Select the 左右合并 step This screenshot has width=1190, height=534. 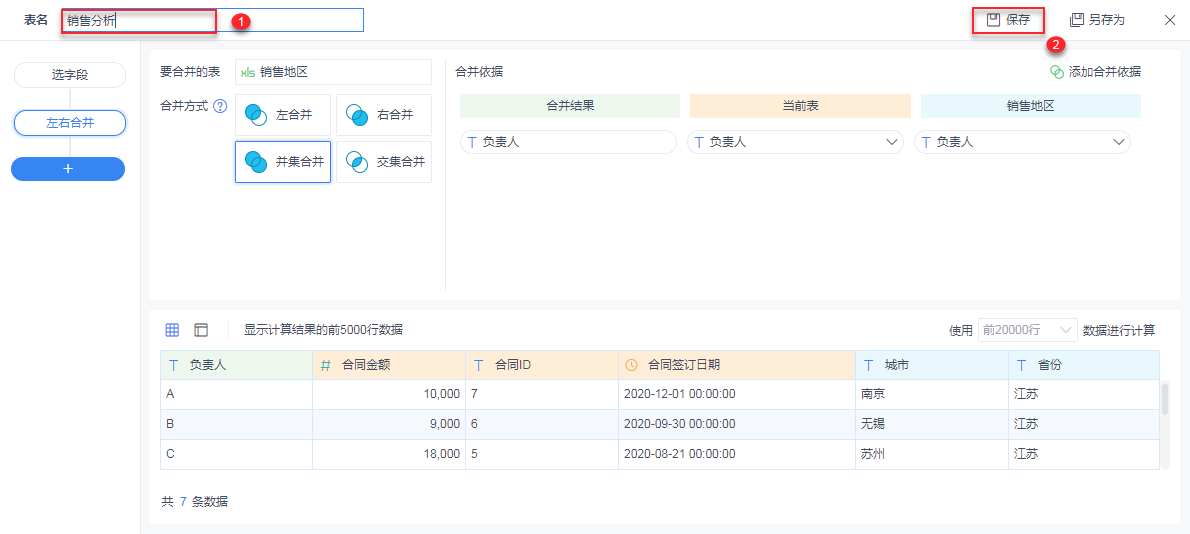click(x=69, y=123)
